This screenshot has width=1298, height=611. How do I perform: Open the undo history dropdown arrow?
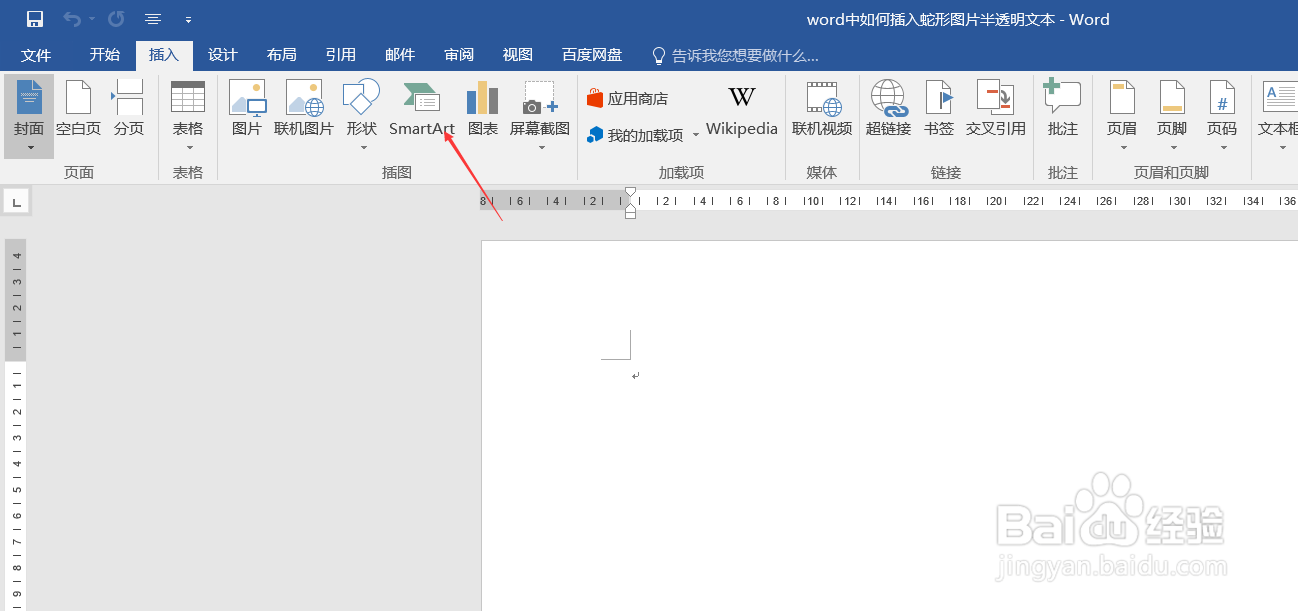[91, 20]
